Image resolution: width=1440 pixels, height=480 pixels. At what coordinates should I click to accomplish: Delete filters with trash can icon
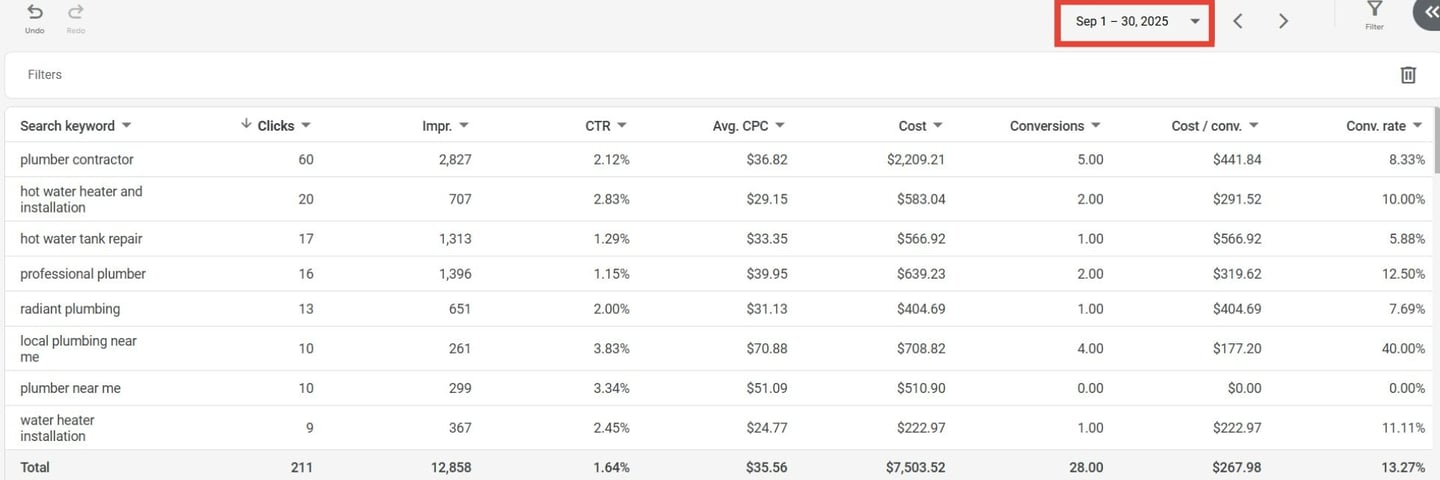1408,75
